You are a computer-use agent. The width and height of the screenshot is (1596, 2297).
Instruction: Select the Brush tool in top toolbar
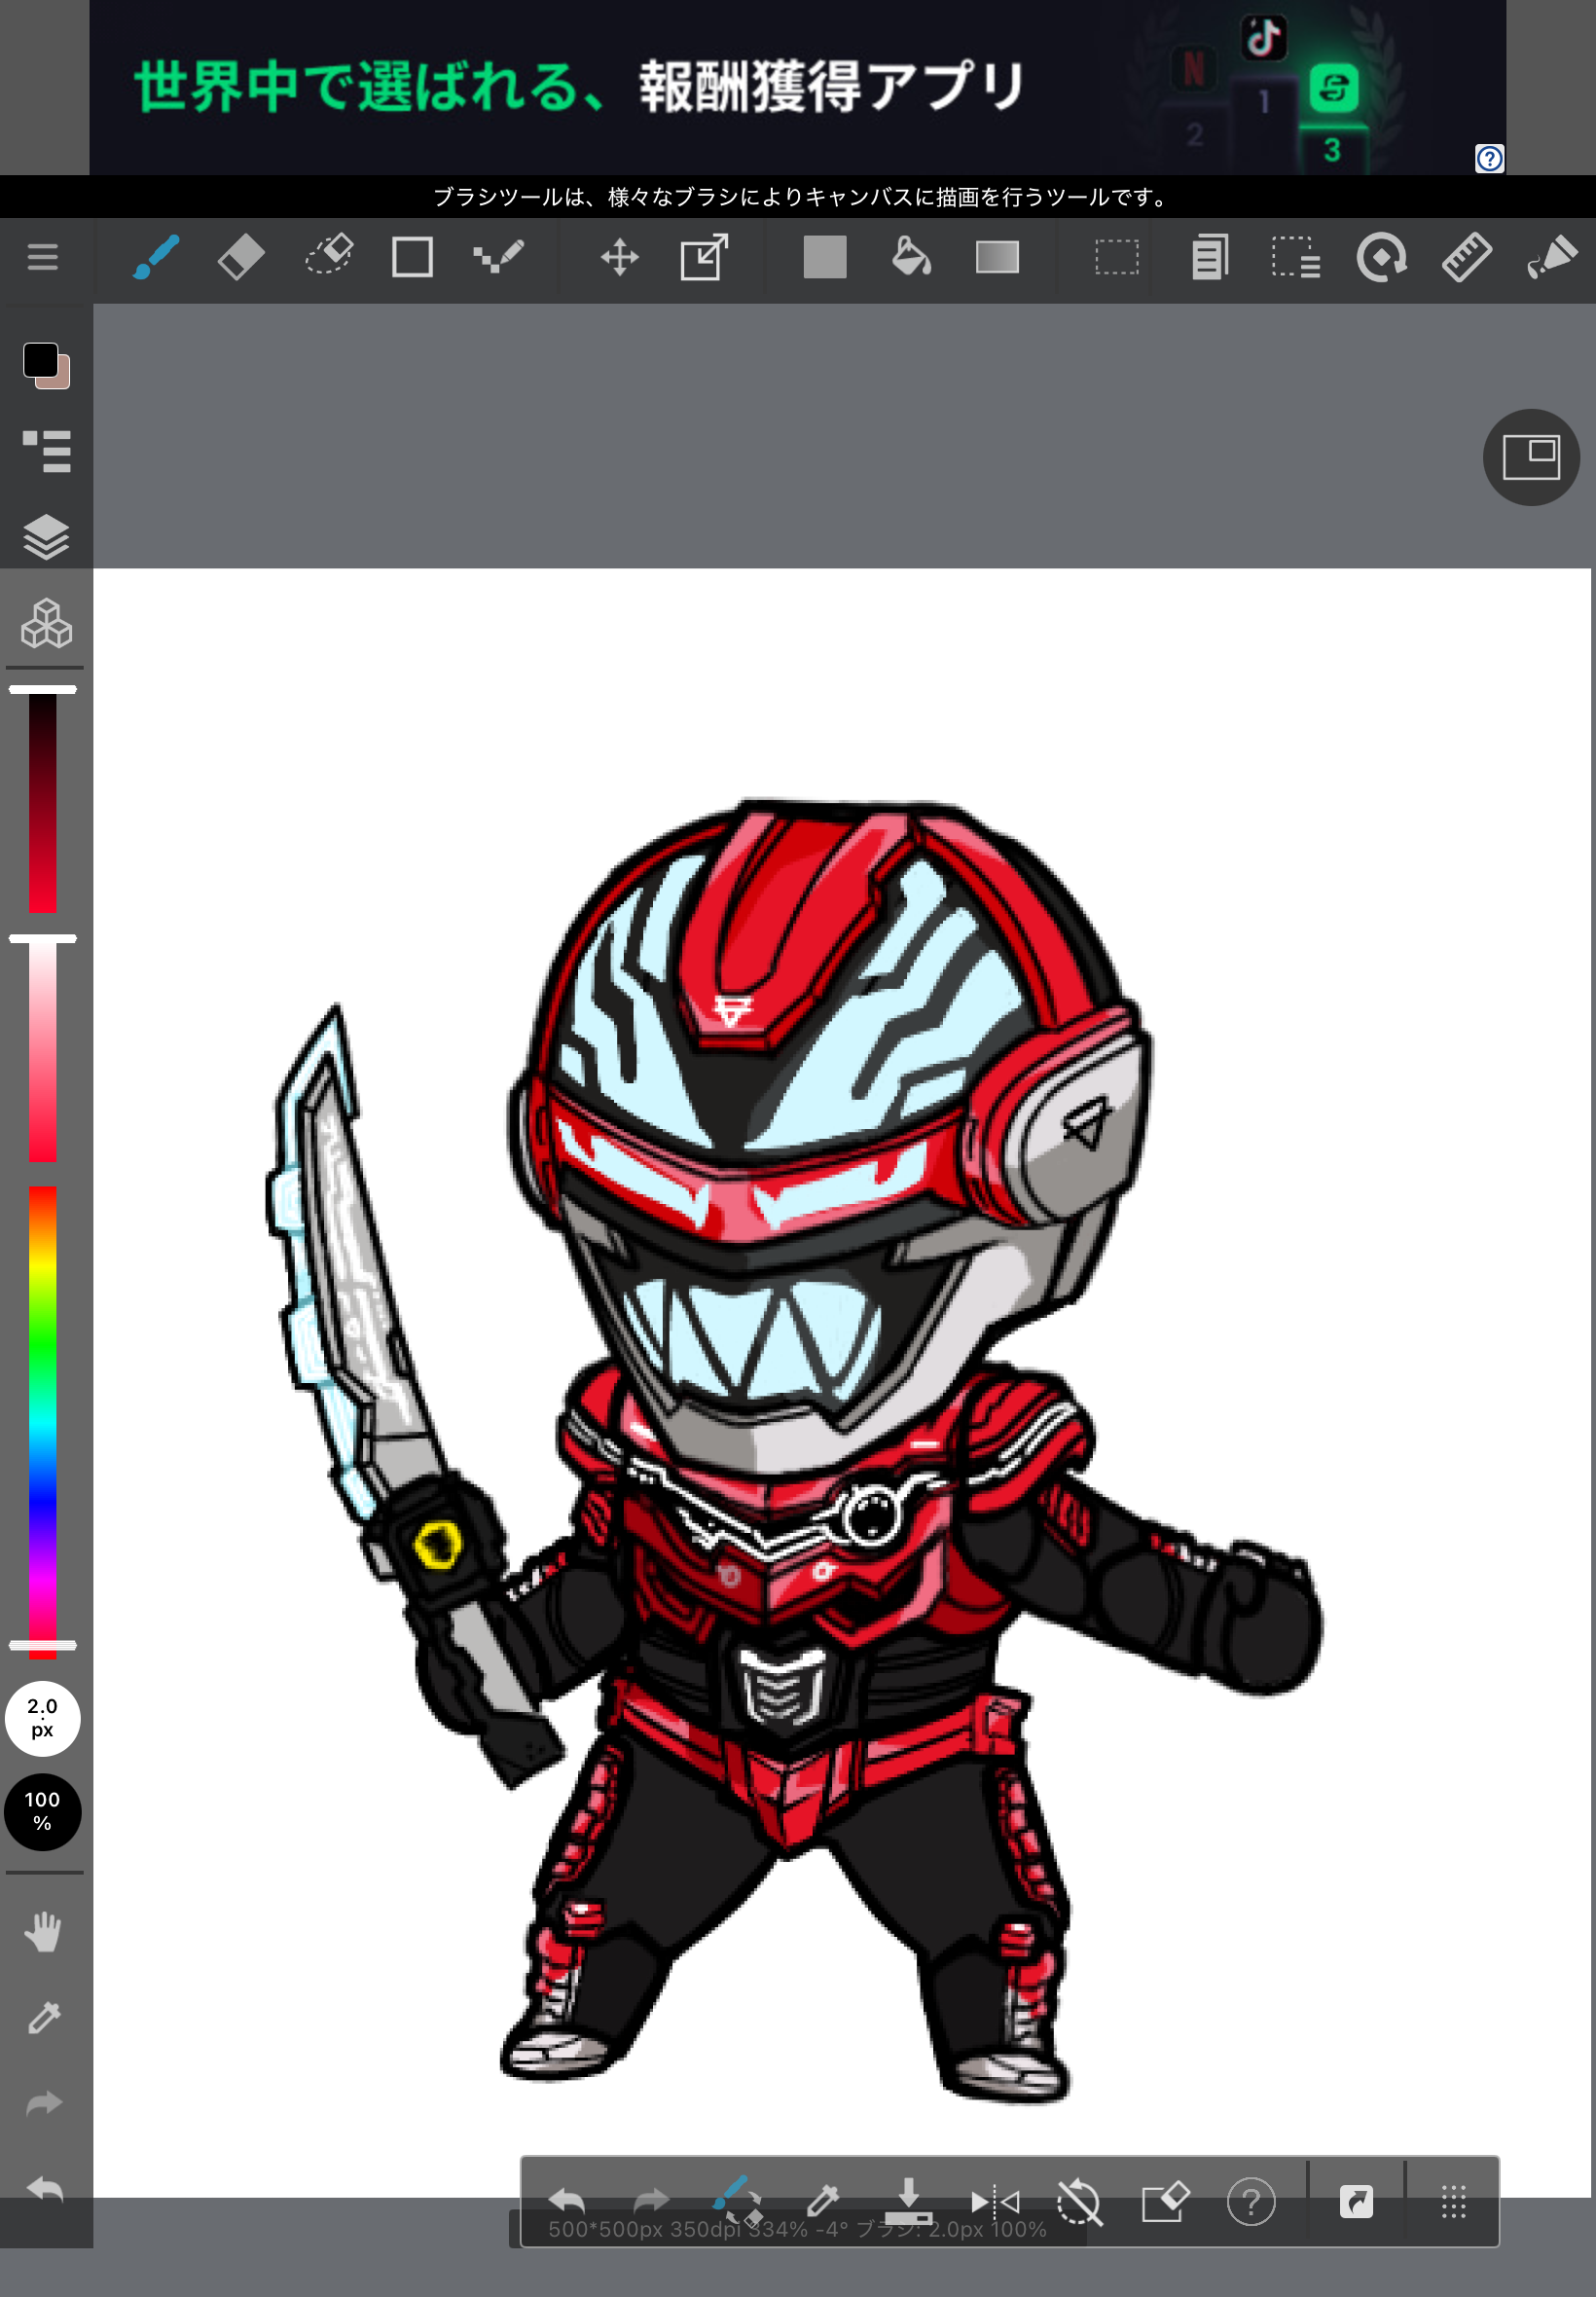tap(156, 258)
